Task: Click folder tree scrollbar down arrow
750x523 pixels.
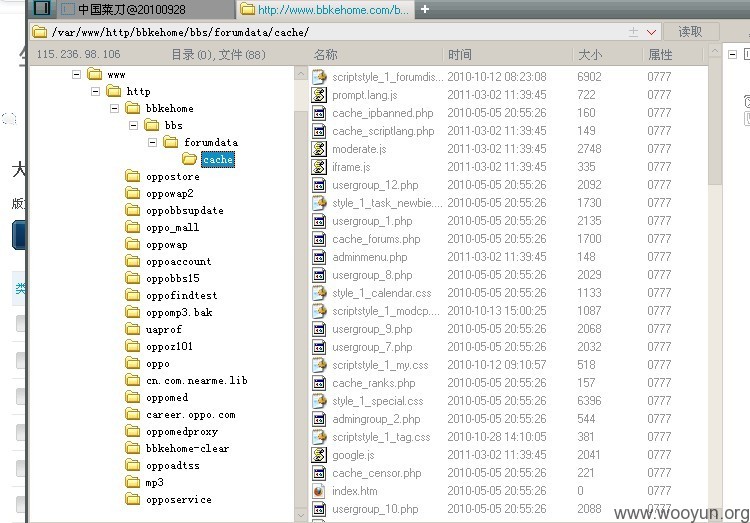Action: 301,515
